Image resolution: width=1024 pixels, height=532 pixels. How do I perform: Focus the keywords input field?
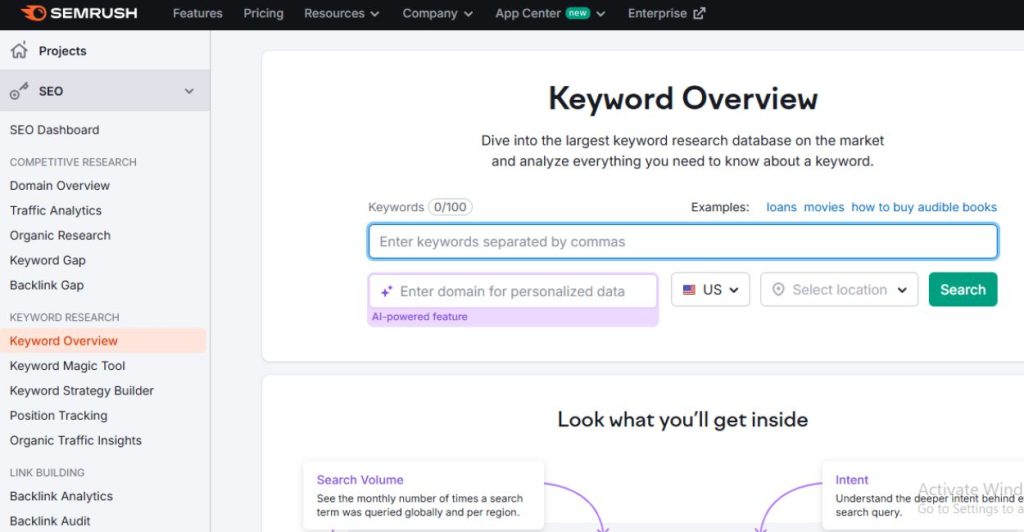pos(682,242)
